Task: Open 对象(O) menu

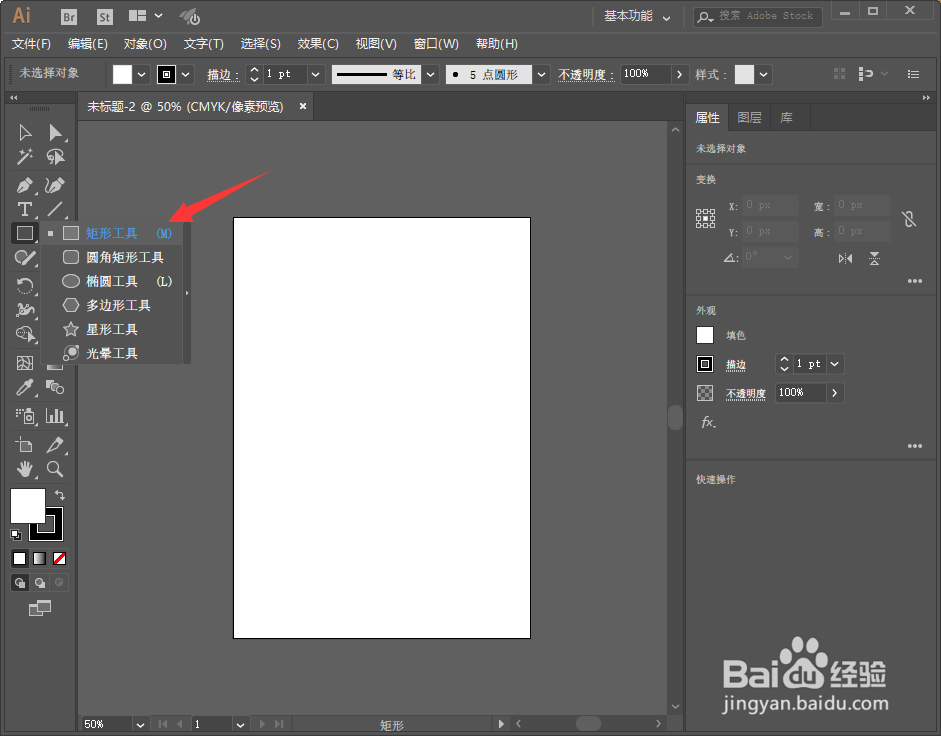Action: click(145, 44)
